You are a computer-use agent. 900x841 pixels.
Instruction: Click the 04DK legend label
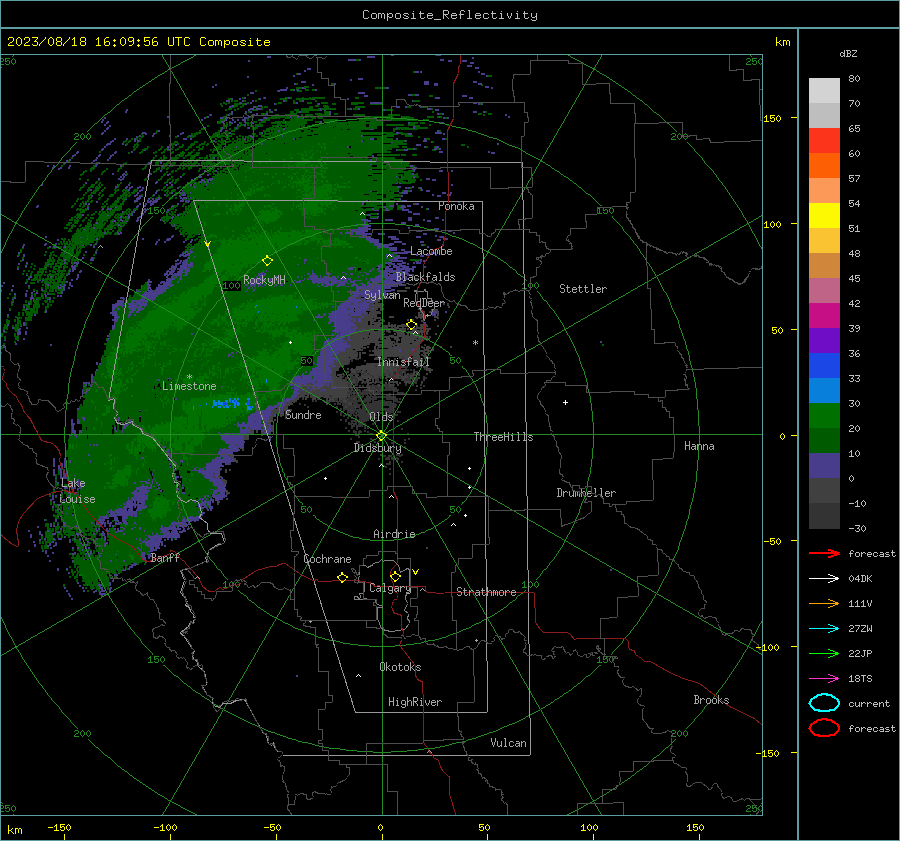(x=860, y=579)
